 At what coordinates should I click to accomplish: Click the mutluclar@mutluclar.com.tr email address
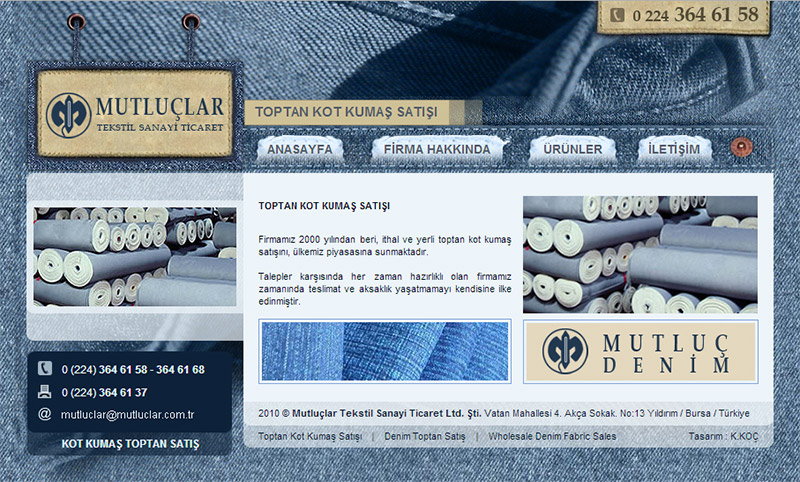point(127,414)
